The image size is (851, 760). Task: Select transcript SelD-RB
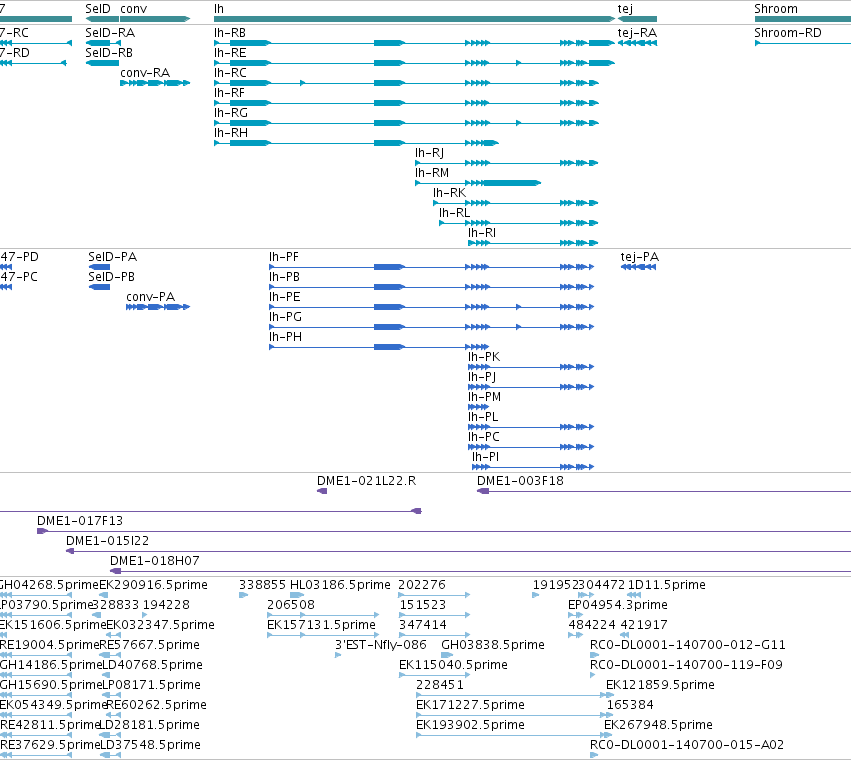click(x=103, y=63)
